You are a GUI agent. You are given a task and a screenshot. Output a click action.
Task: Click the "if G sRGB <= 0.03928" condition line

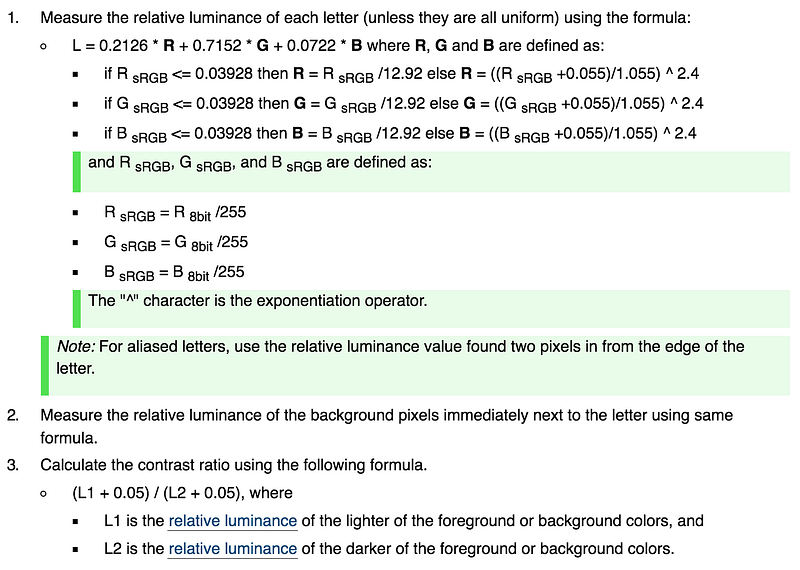click(x=404, y=104)
